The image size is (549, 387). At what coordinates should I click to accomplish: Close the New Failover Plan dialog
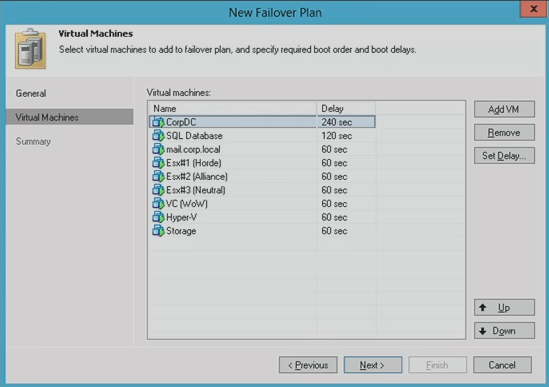[x=533, y=9]
